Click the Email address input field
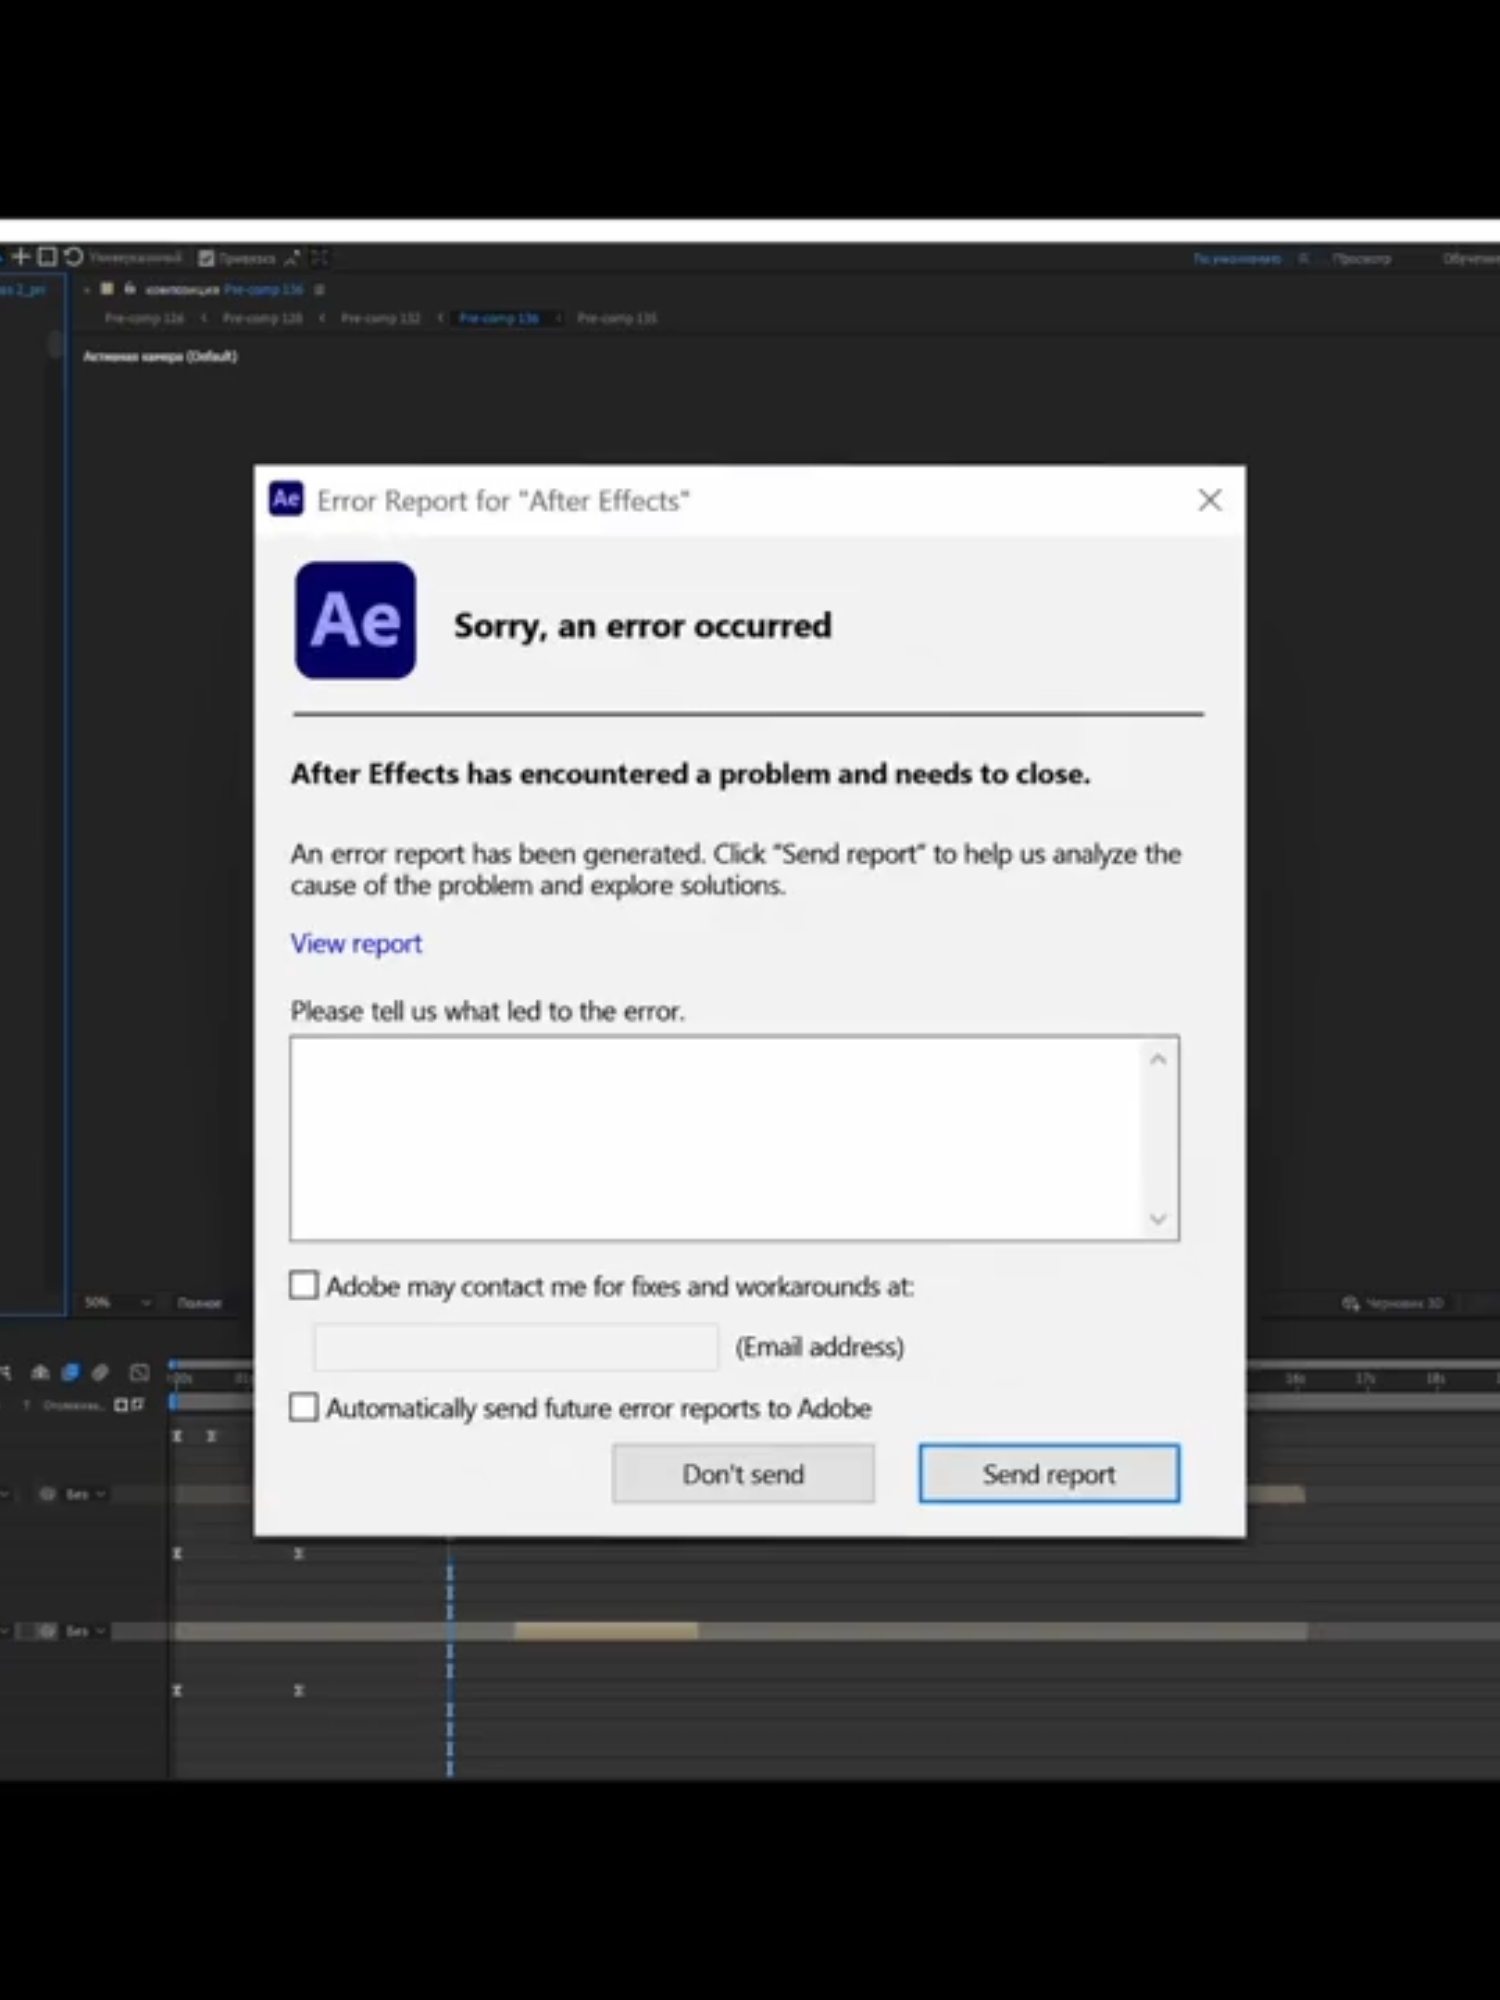The width and height of the screenshot is (1500, 2000). tap(516, 1347)
